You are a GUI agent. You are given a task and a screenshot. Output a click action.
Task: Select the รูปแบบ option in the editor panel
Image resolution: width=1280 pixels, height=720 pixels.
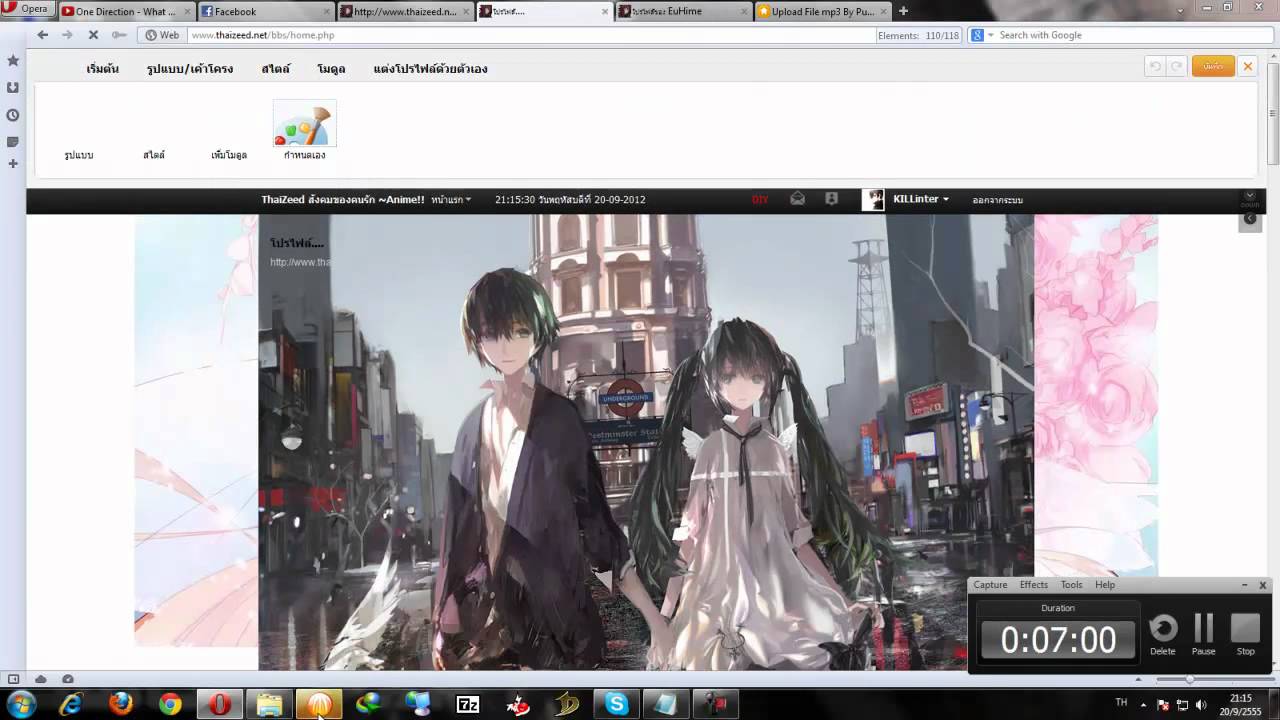pos(79,155)
